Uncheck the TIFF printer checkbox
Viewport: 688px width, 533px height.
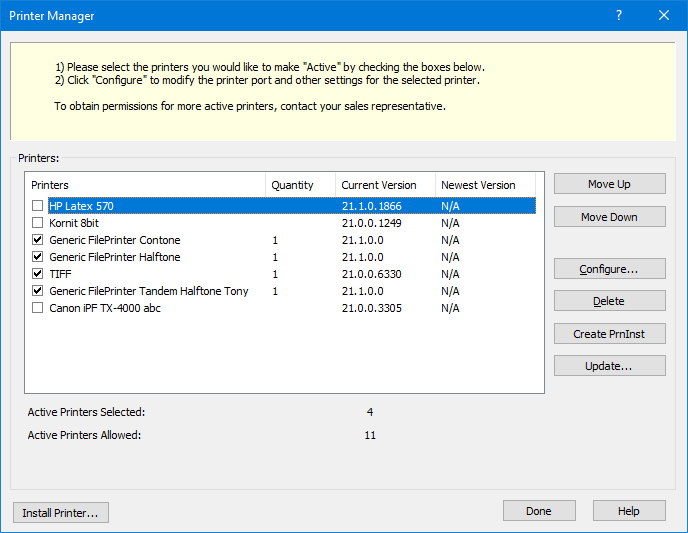click(x=38, y=274)
